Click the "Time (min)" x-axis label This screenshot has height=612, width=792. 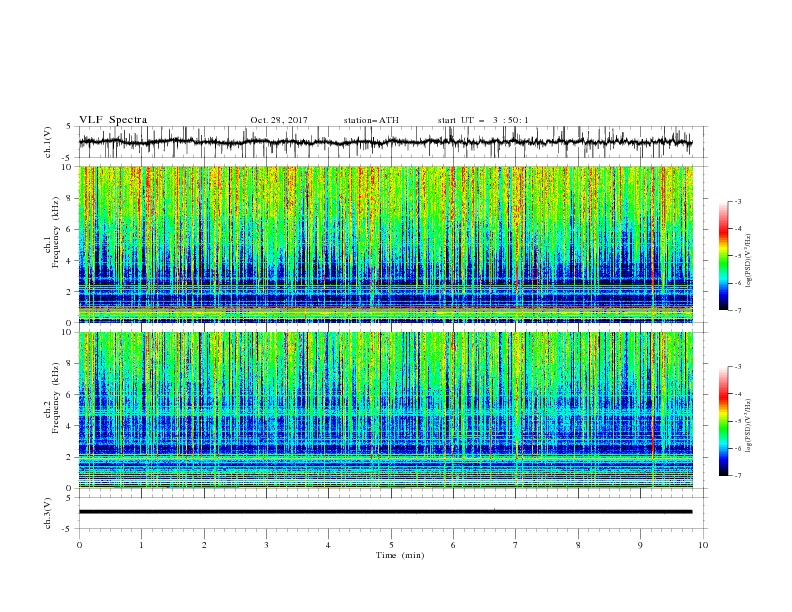point(400,555)
